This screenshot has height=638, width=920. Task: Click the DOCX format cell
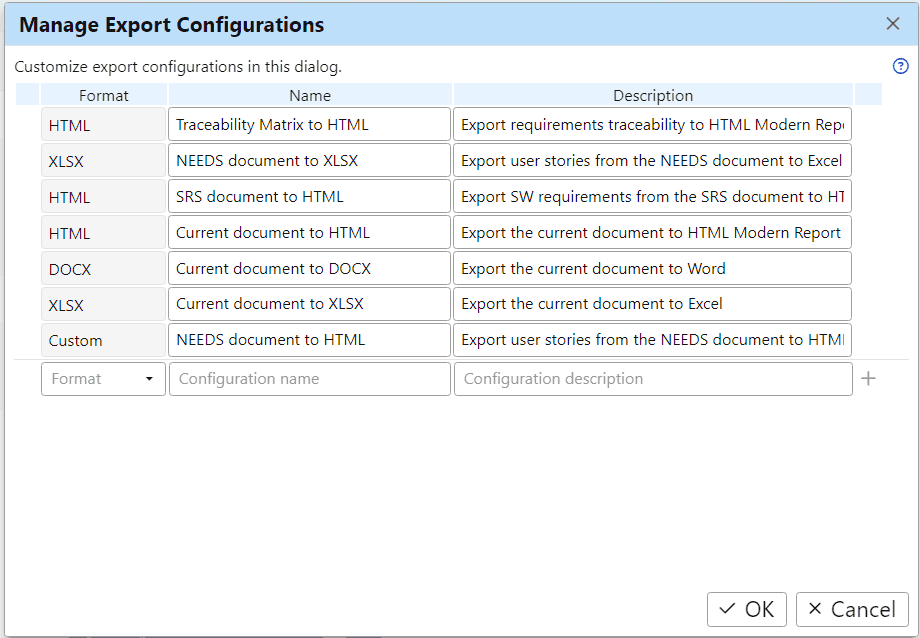(103, 269)
